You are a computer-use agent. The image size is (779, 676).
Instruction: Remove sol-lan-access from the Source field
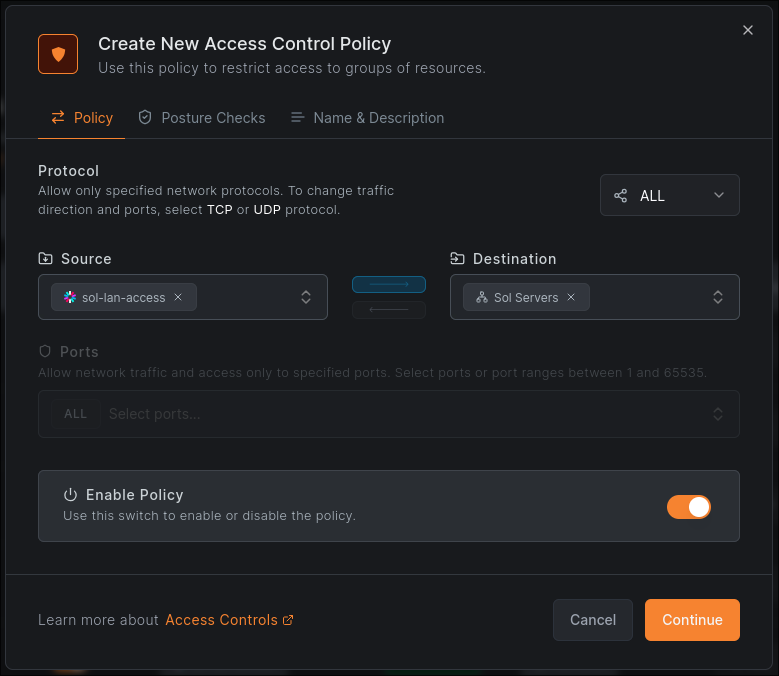(178, 297)
